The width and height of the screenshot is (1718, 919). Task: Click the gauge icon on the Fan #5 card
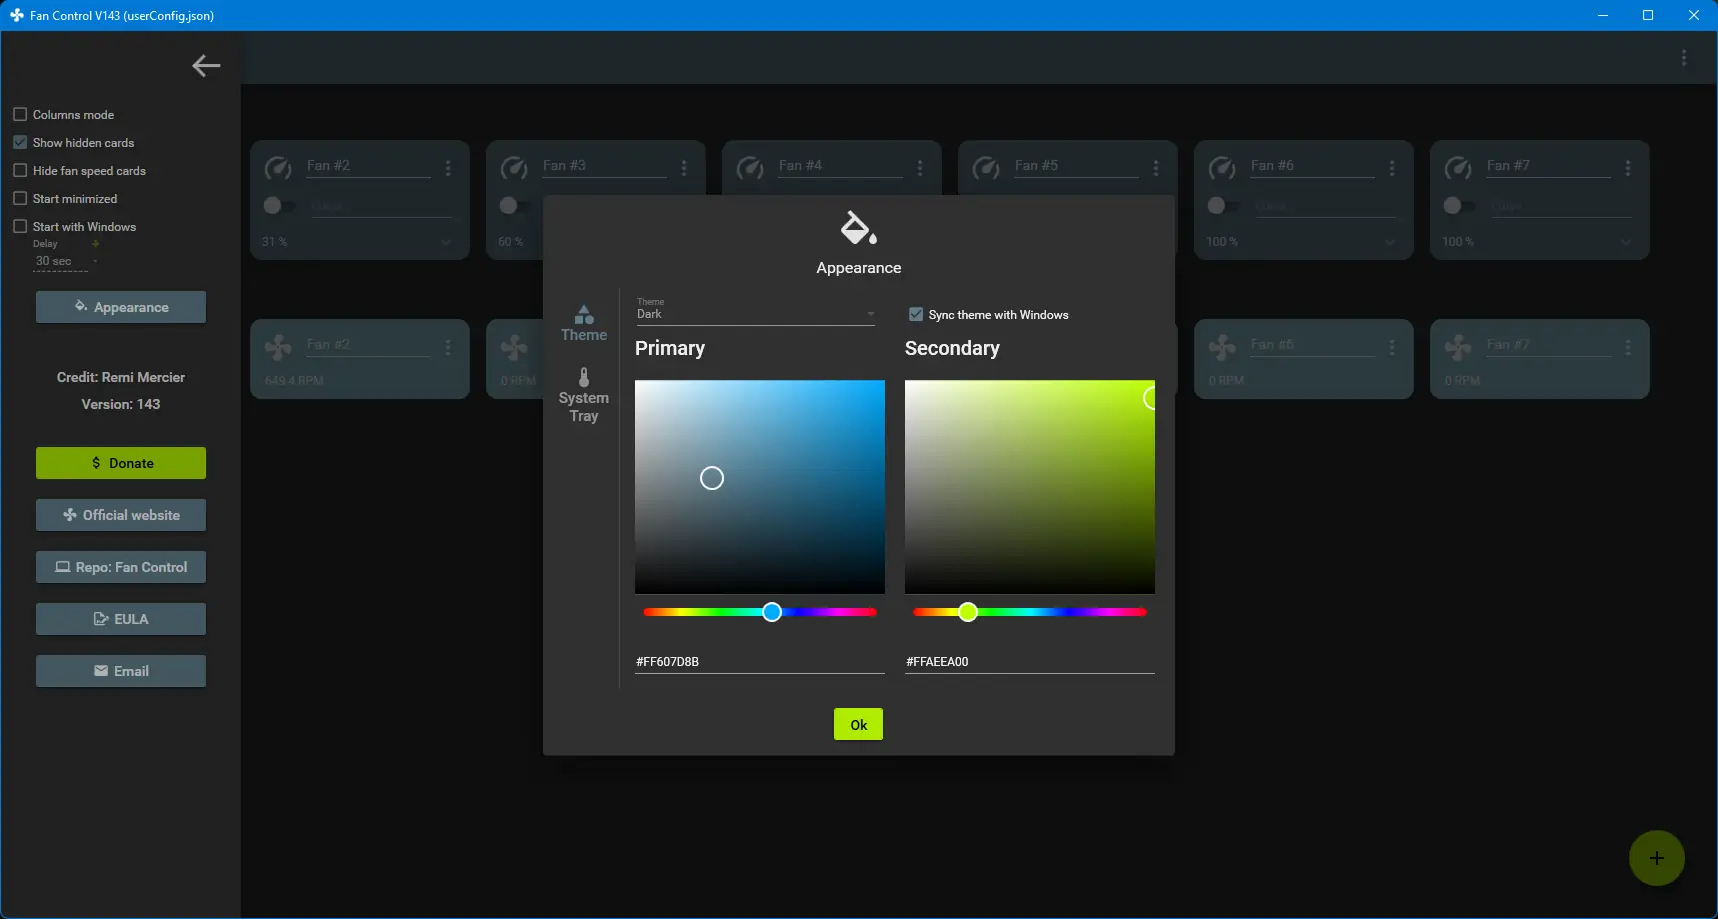(986, 168)
